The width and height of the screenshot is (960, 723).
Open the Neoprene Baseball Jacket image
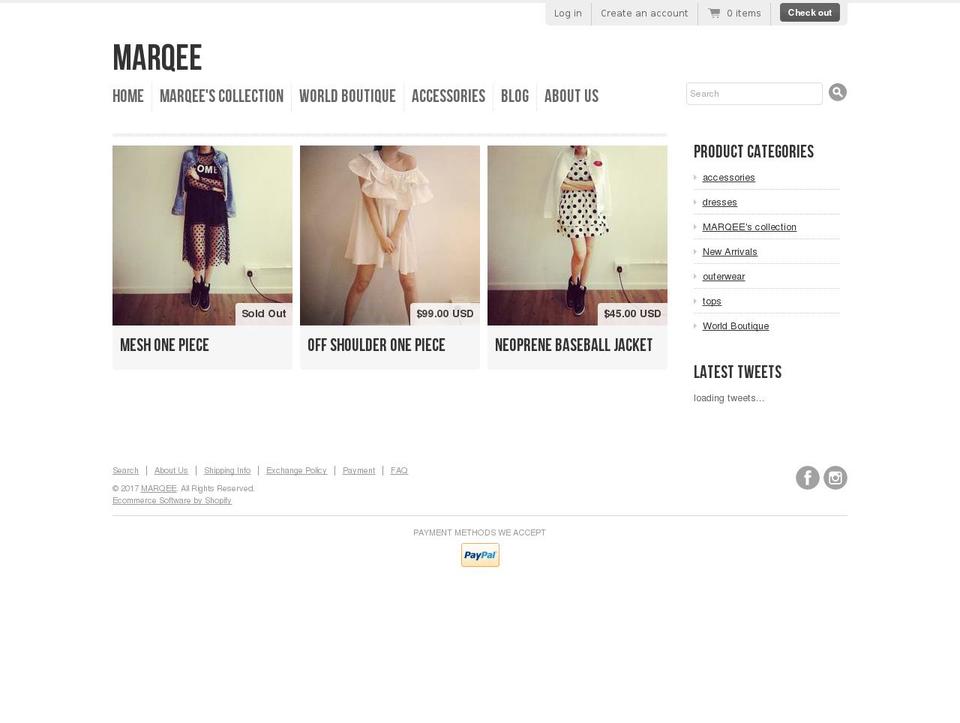pos(577,235)
